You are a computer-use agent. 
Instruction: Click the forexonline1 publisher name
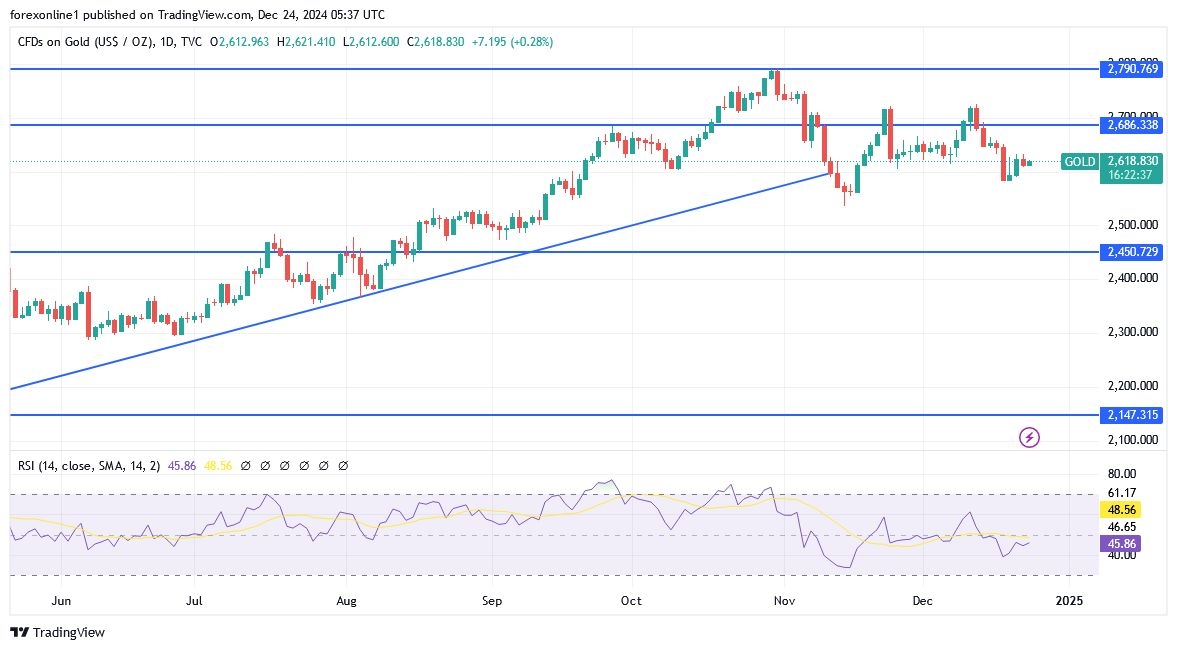46,15
